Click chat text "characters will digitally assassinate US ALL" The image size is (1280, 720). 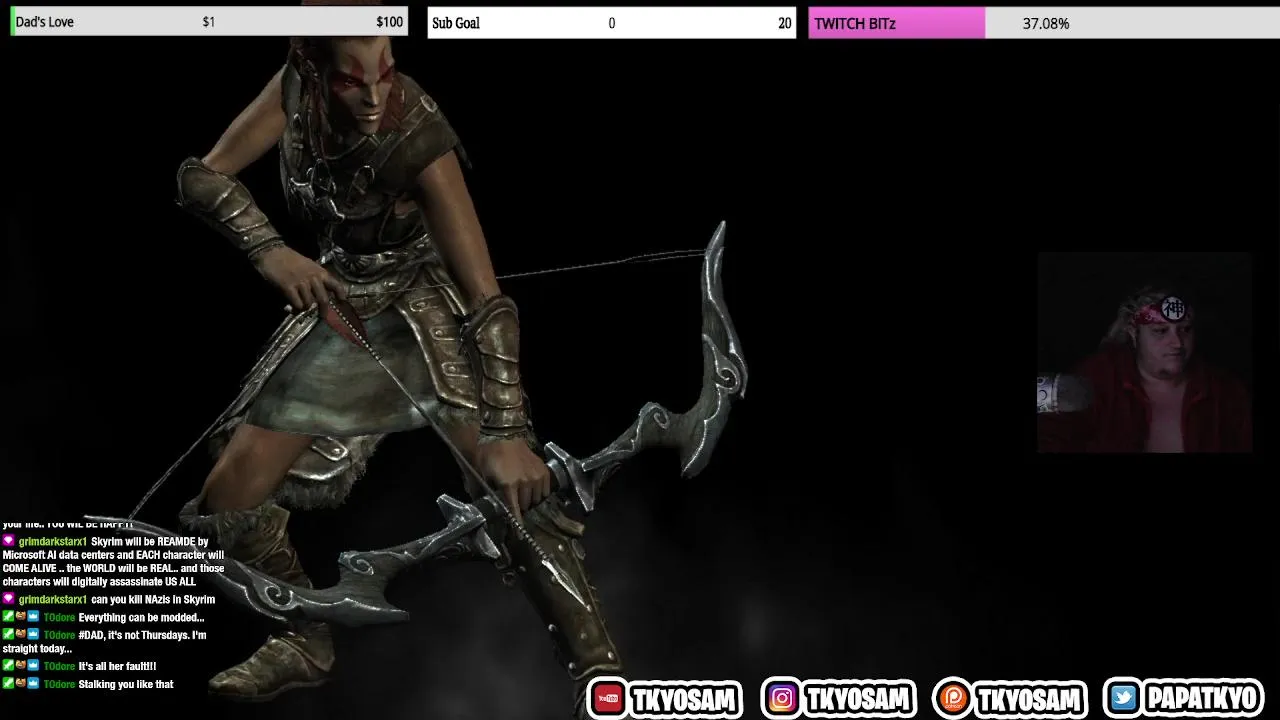pyautogui.click(x=99, y=582)
